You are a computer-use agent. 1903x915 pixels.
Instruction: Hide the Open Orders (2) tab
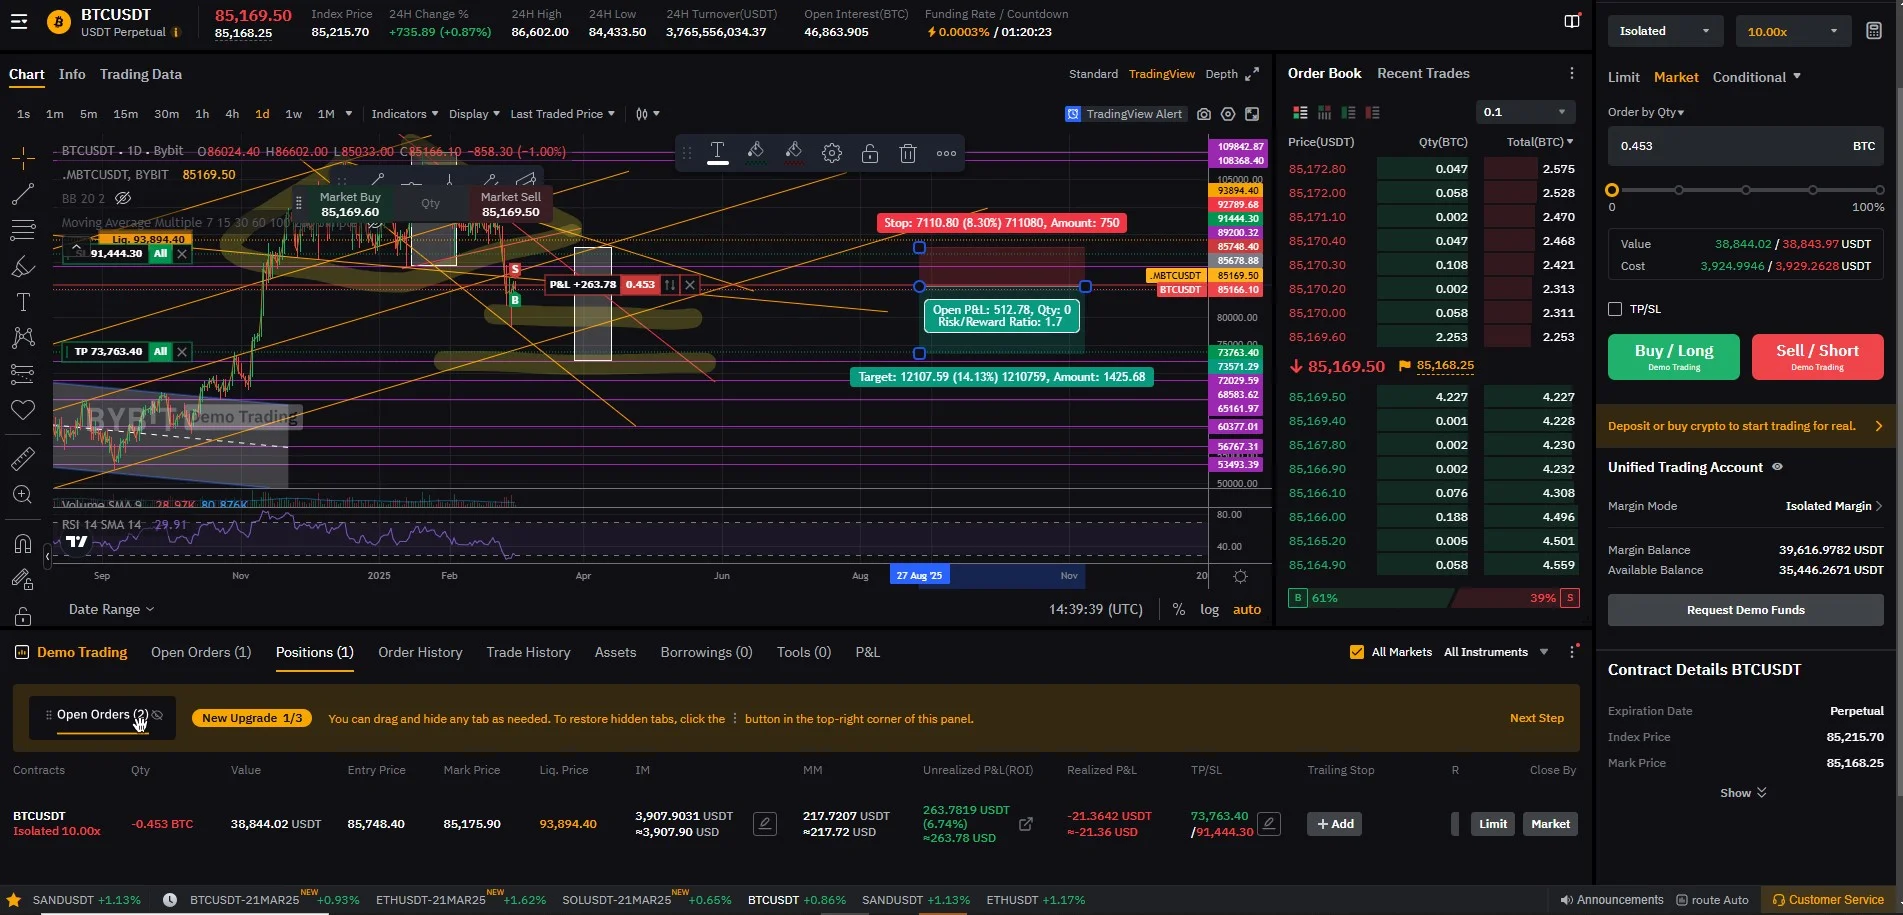coord(158,715)
